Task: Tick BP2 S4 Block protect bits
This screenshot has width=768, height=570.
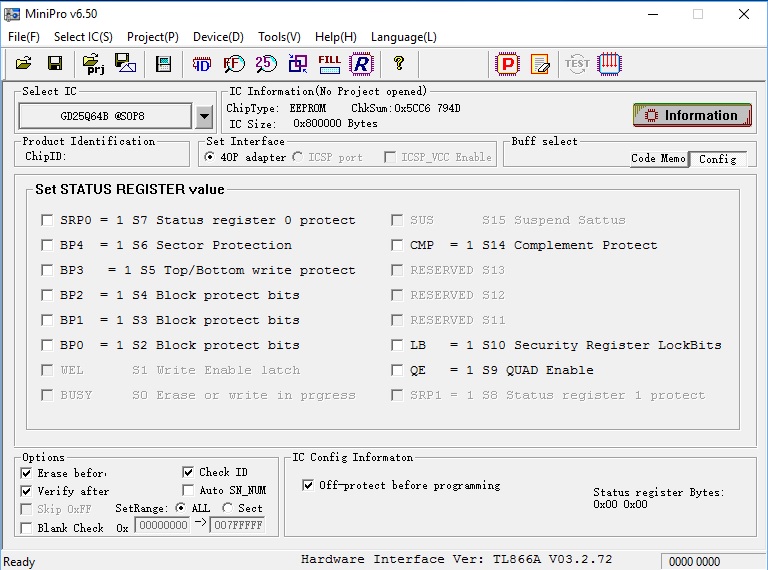Action: 47,295
